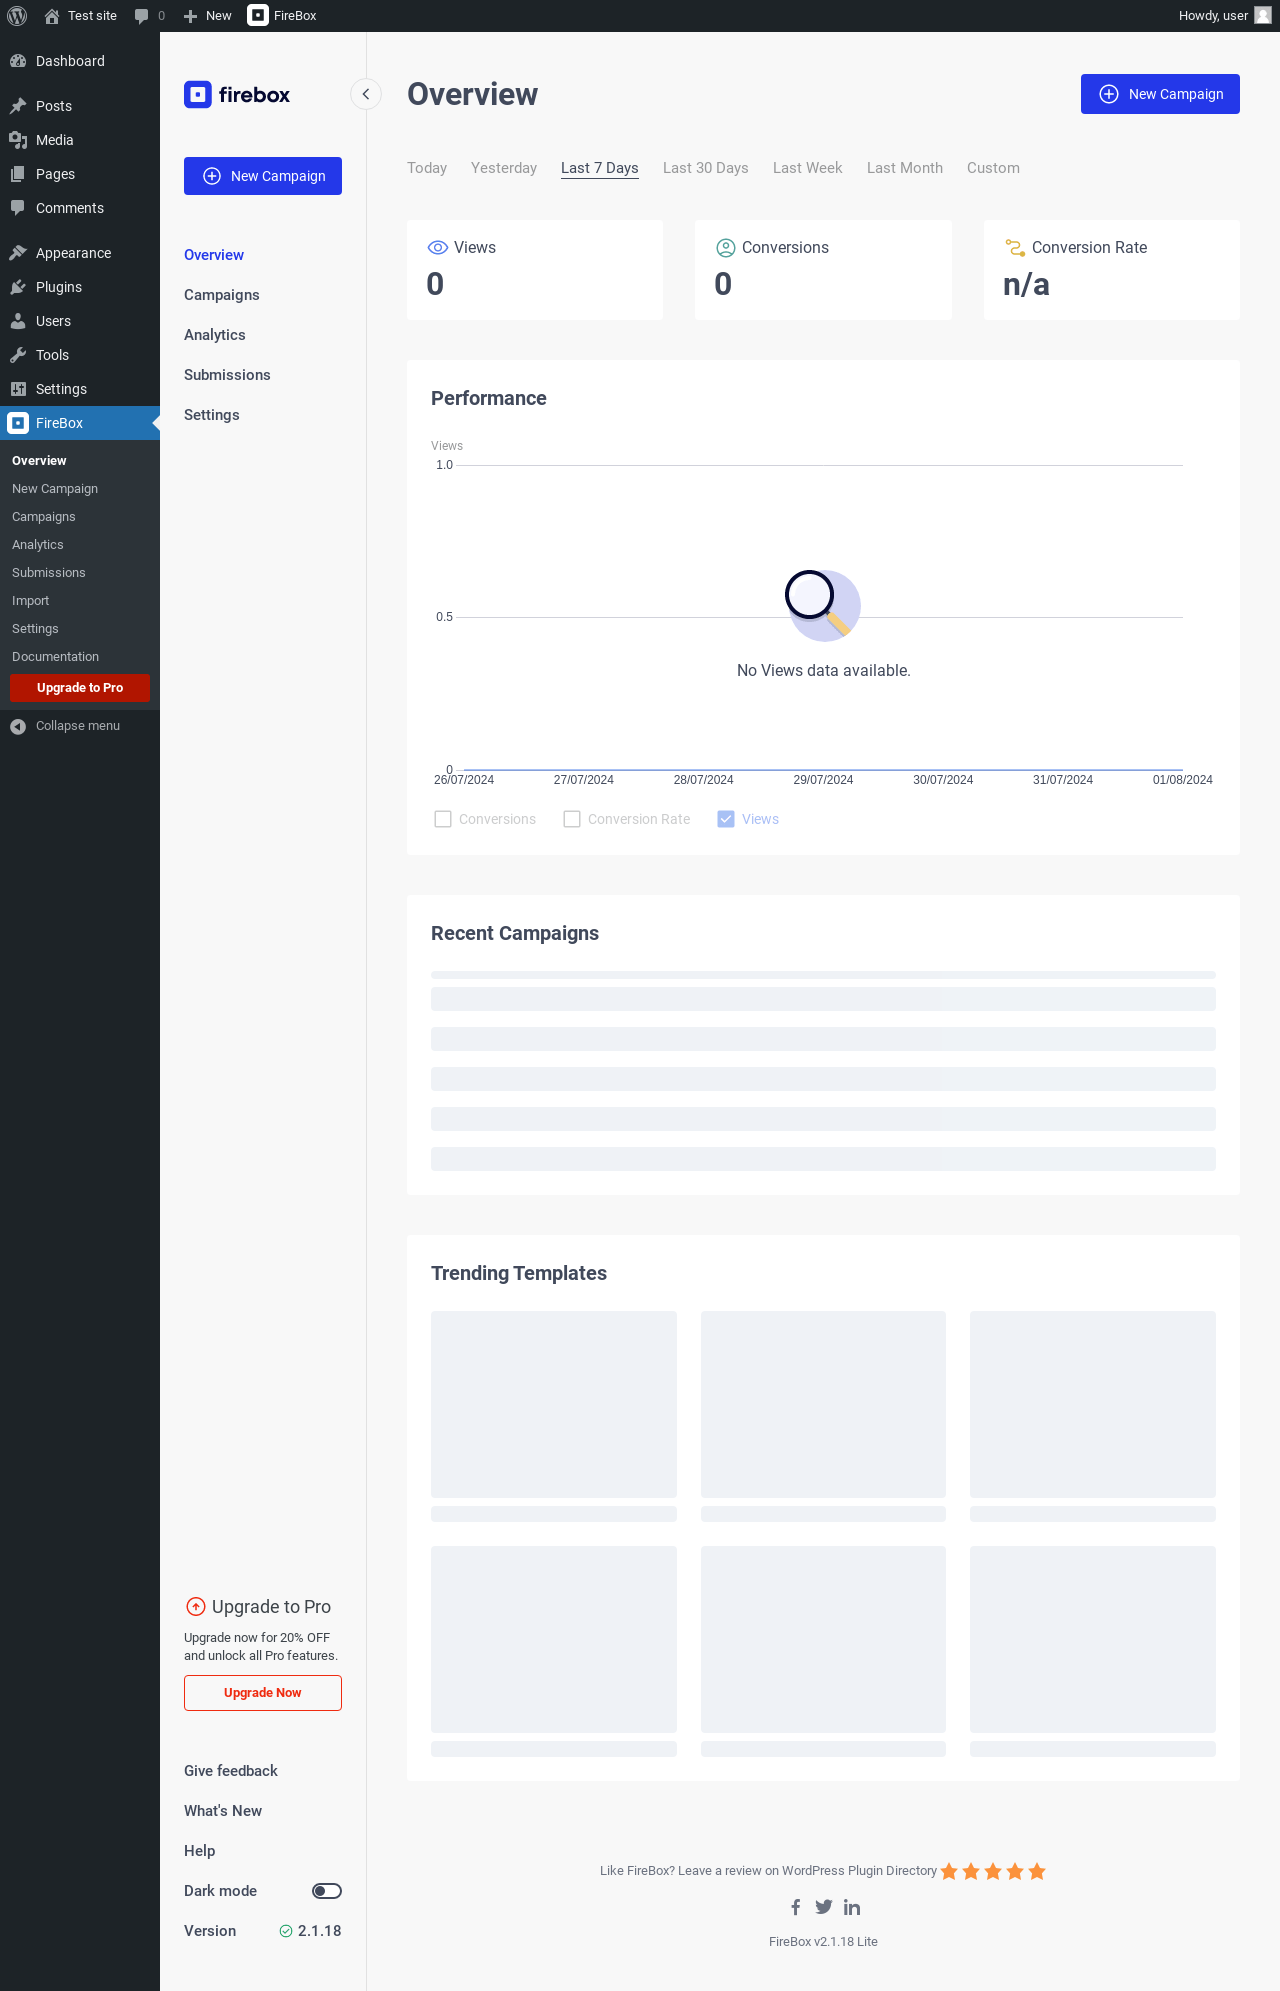Screen dimensions: 1280x1991
Task: Open Settings in FireBox sidebar
Action: coord(212,415)
